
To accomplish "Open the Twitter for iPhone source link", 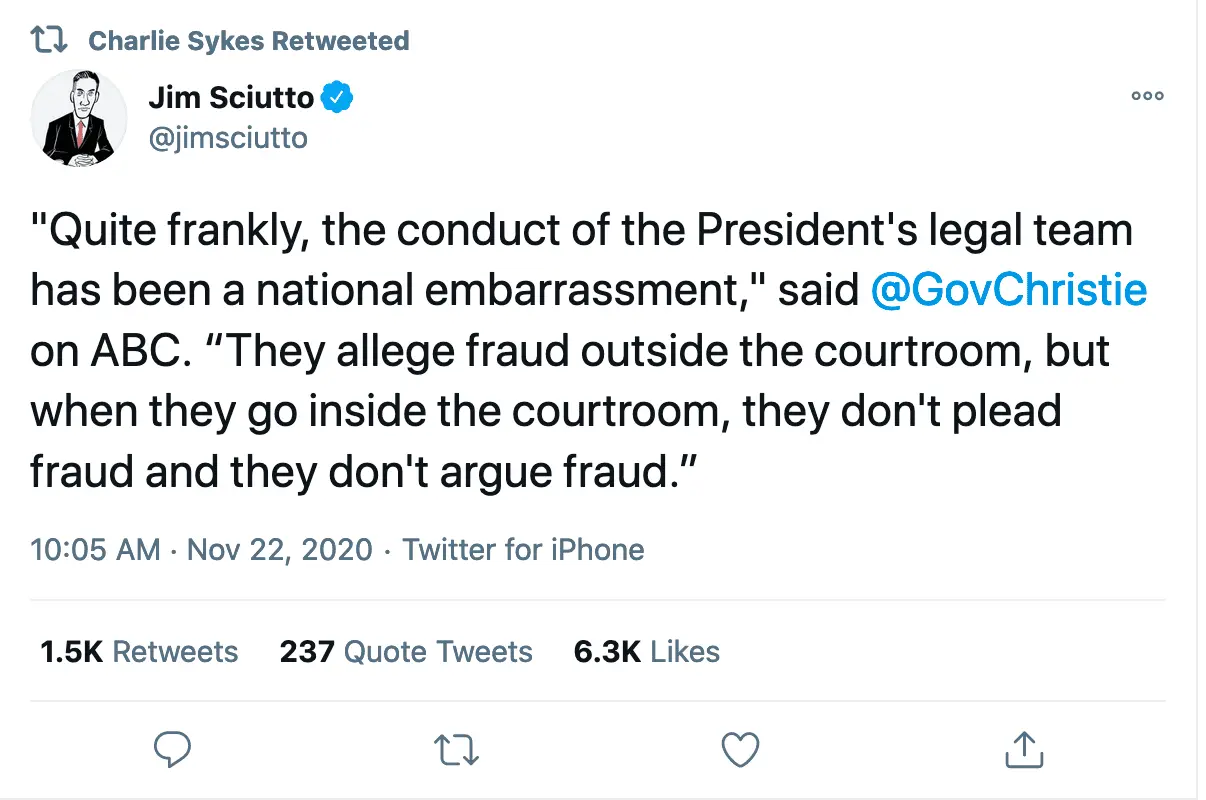I will (x=523, y=549).
